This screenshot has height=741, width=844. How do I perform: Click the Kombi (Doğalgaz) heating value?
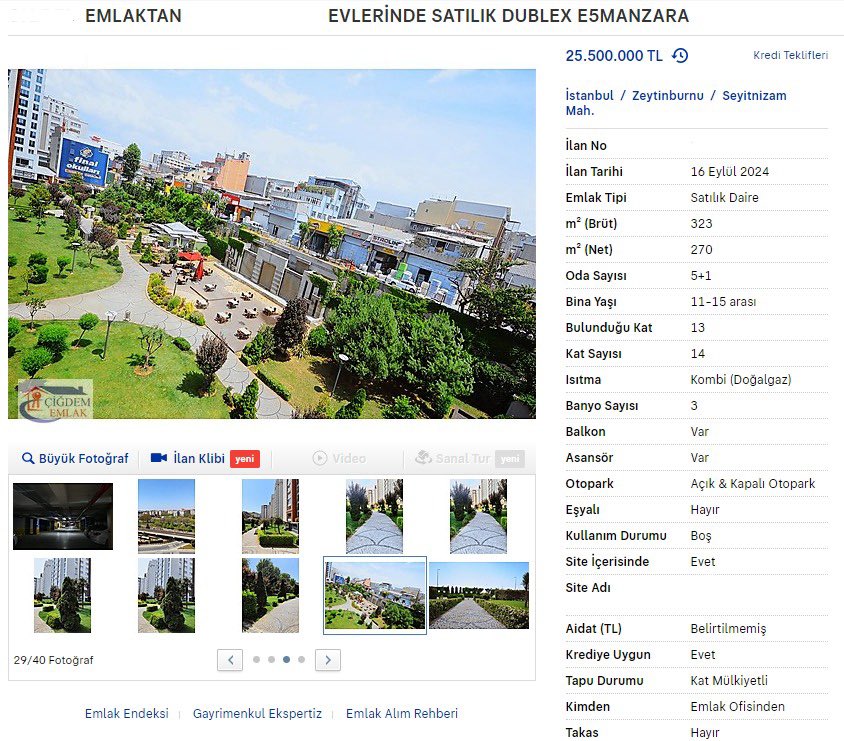point(741,380)
